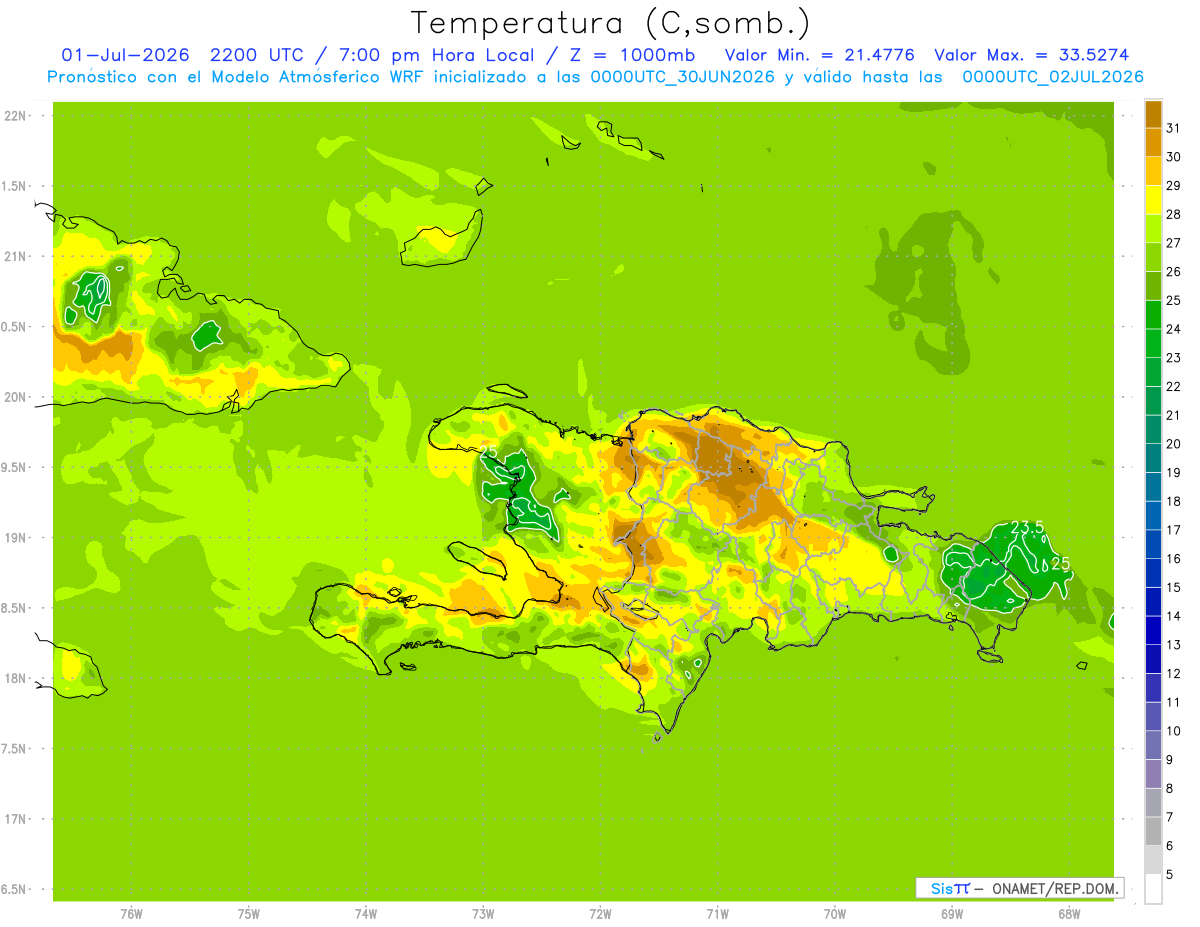
Task: Pick the green swatch between 24 and 25
Action: 1153,315
